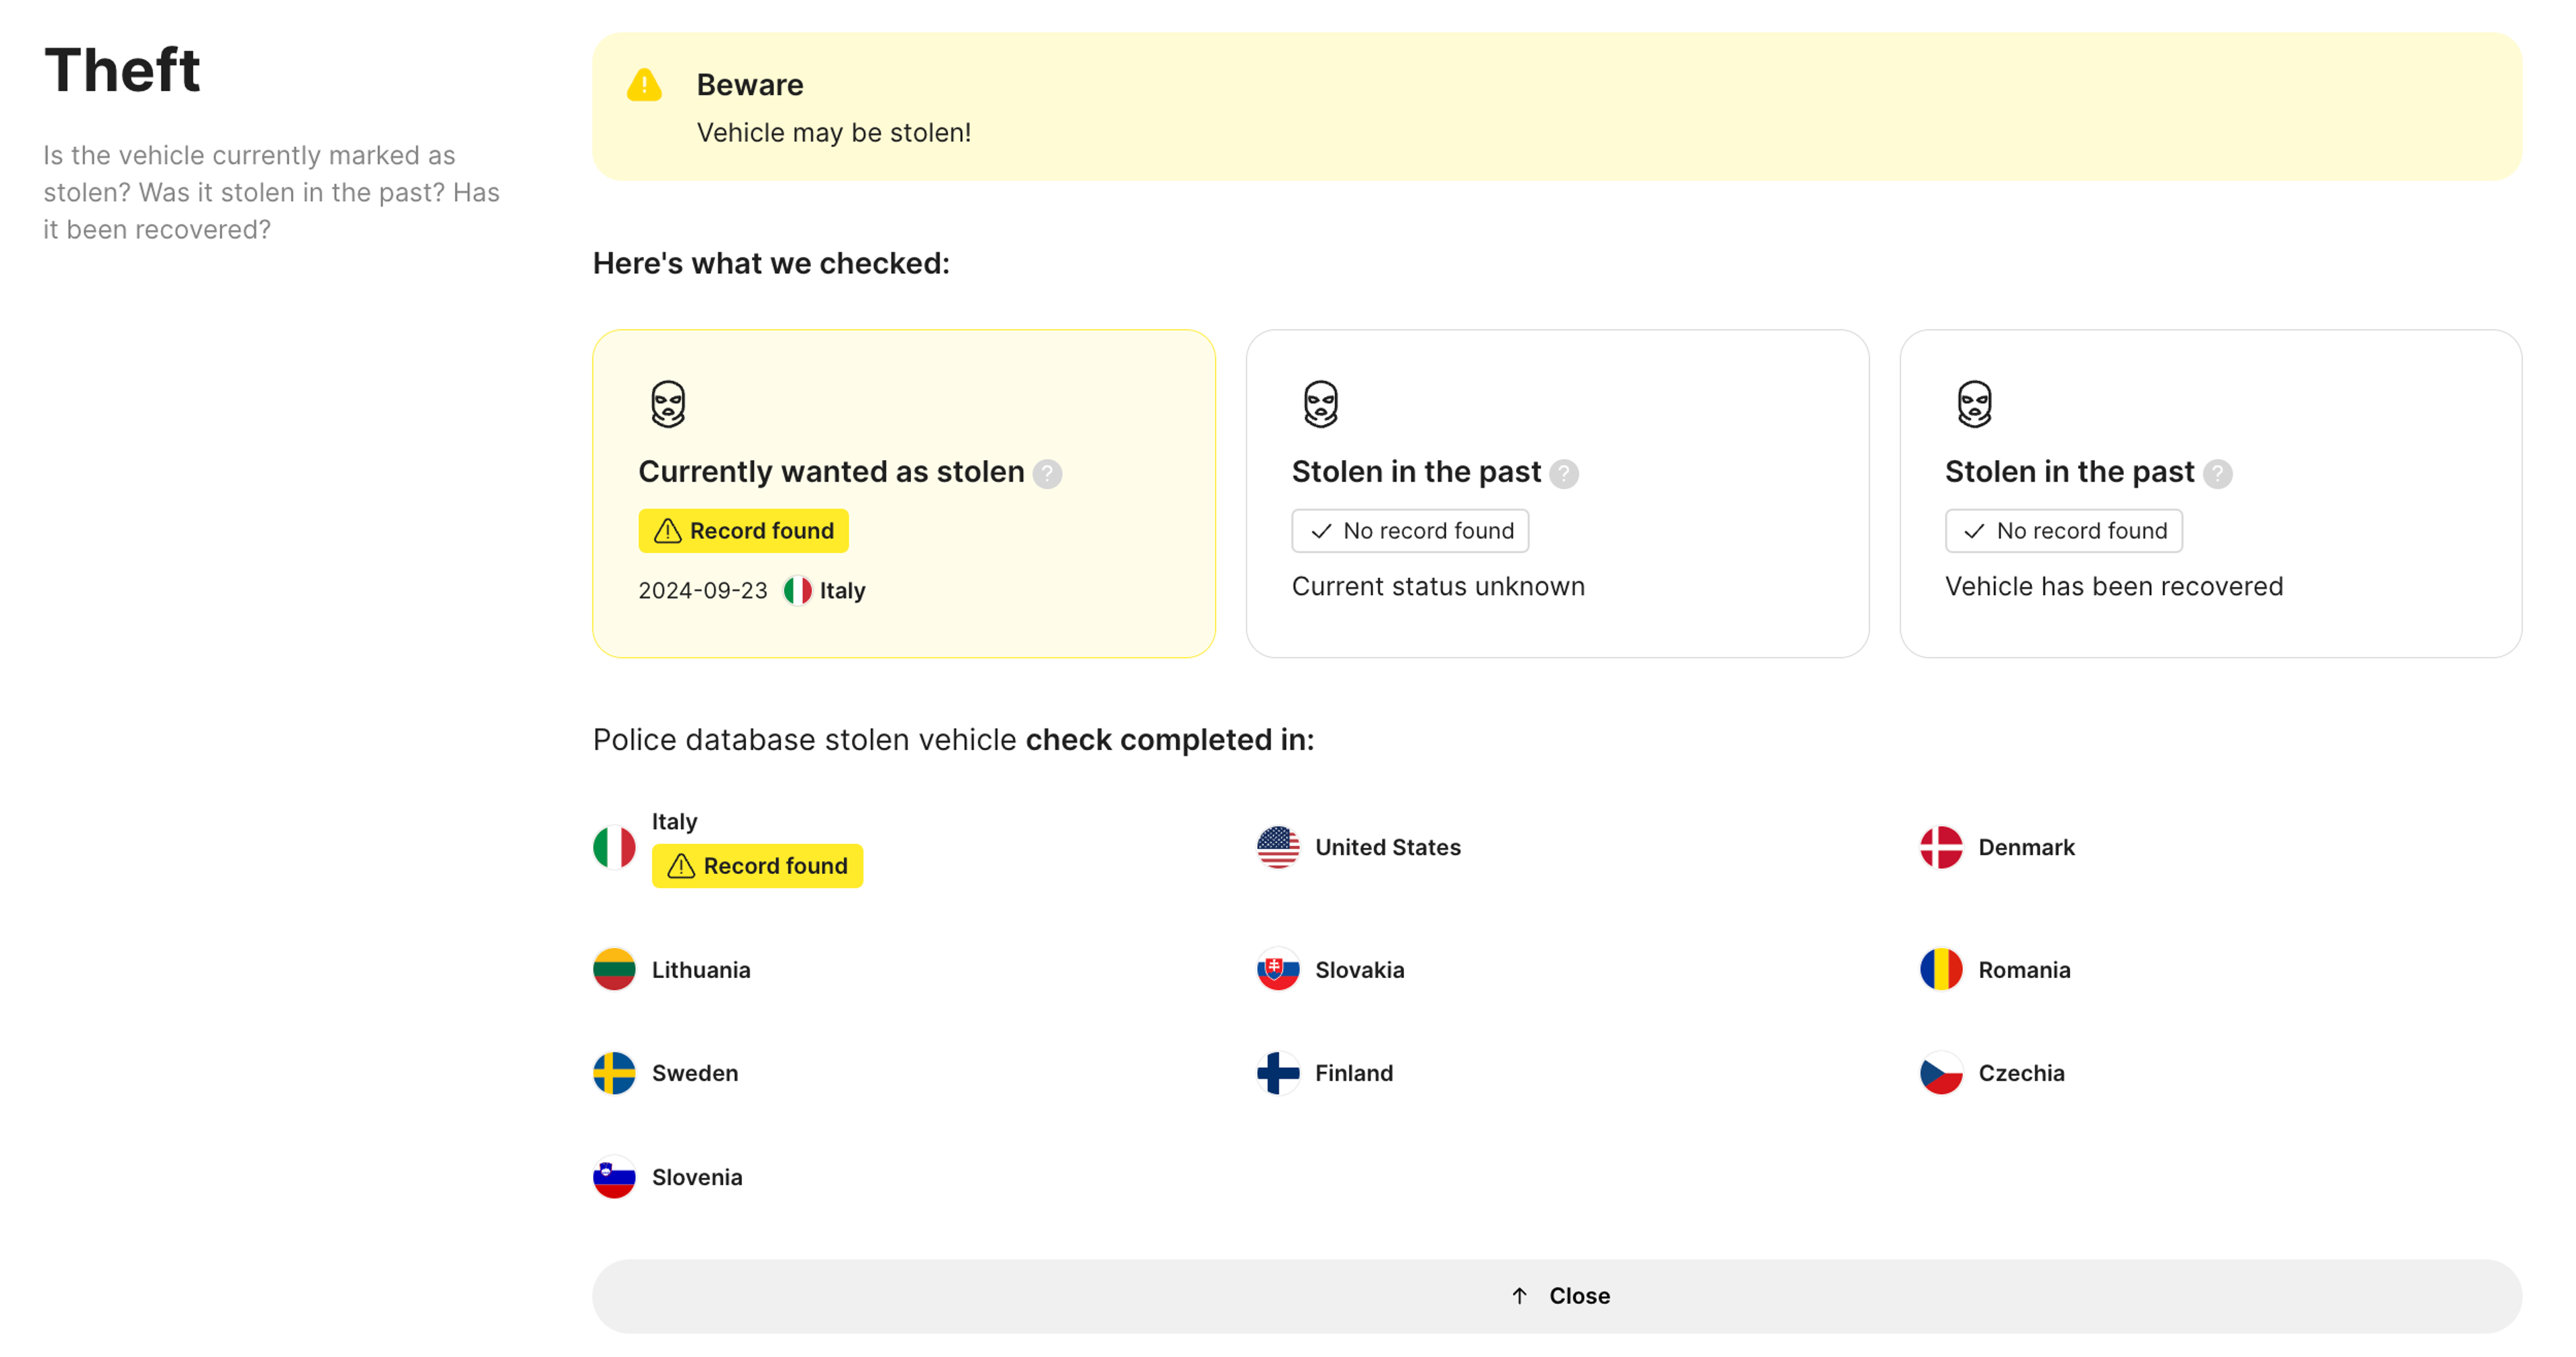Click the yellow Beware warning triangle icon
This screenshot has height=1357, width=2576.
coord(644,86)
